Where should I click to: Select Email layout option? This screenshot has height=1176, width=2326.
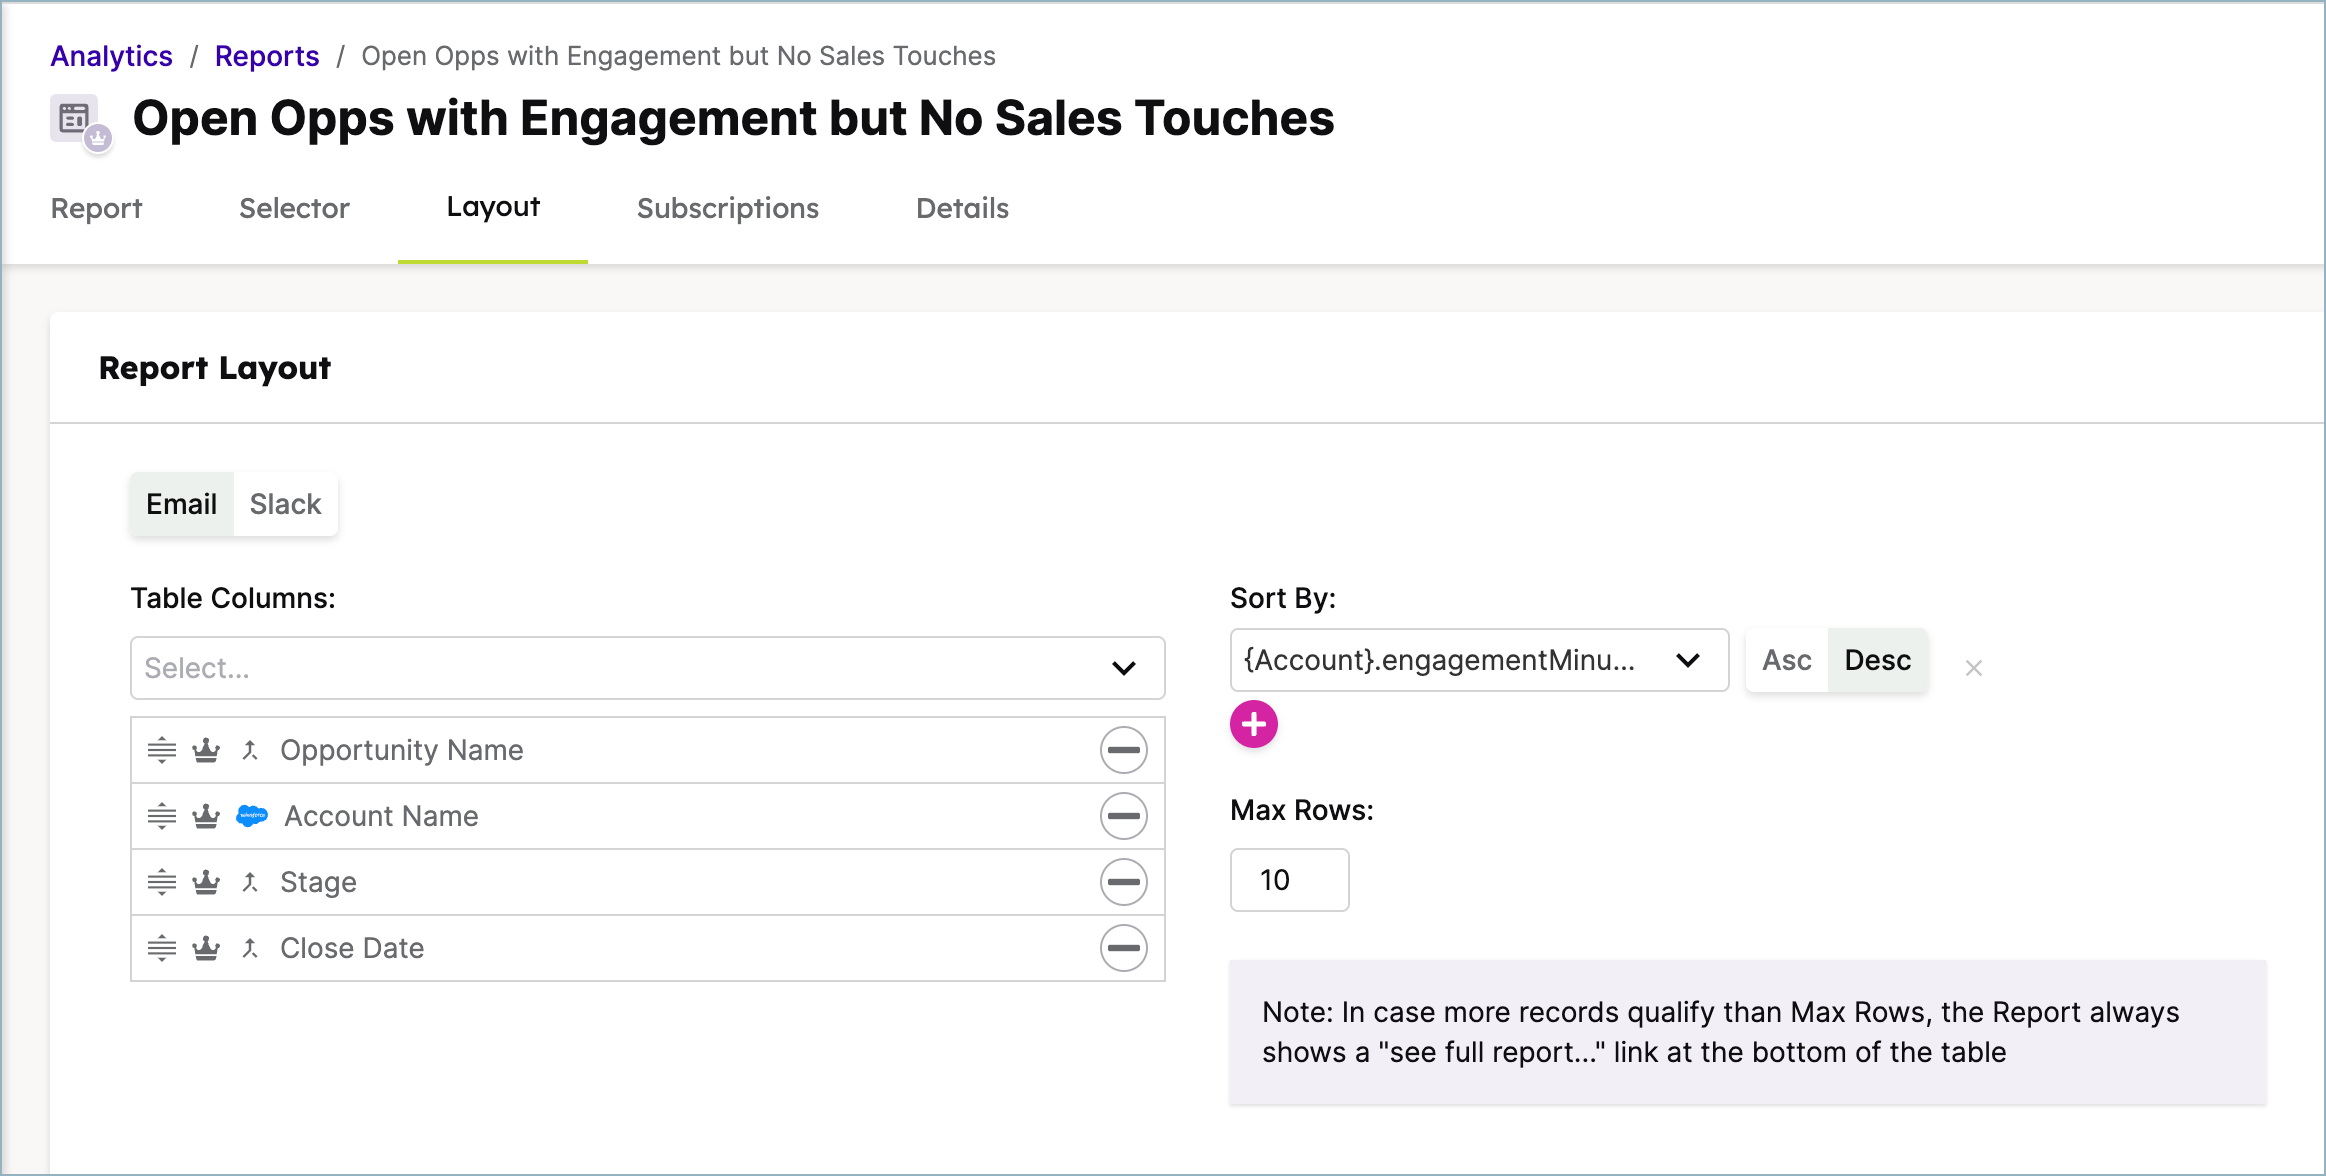click(x=181, y=504)
